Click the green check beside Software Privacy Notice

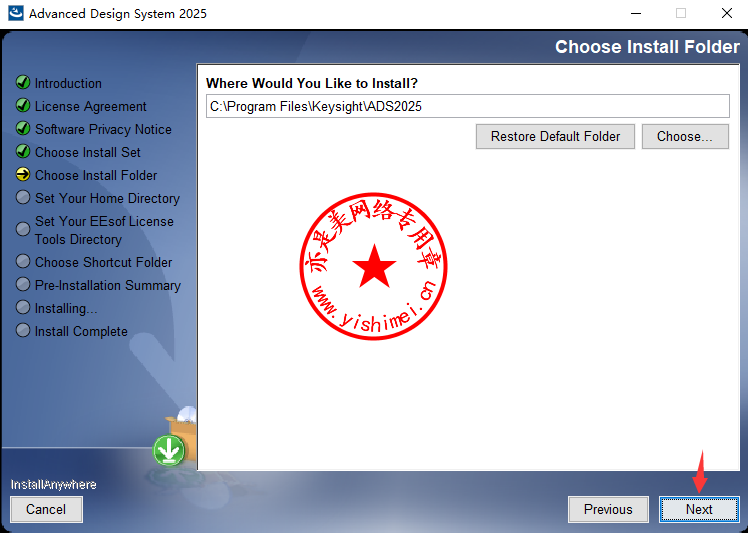tap(22, 128)
